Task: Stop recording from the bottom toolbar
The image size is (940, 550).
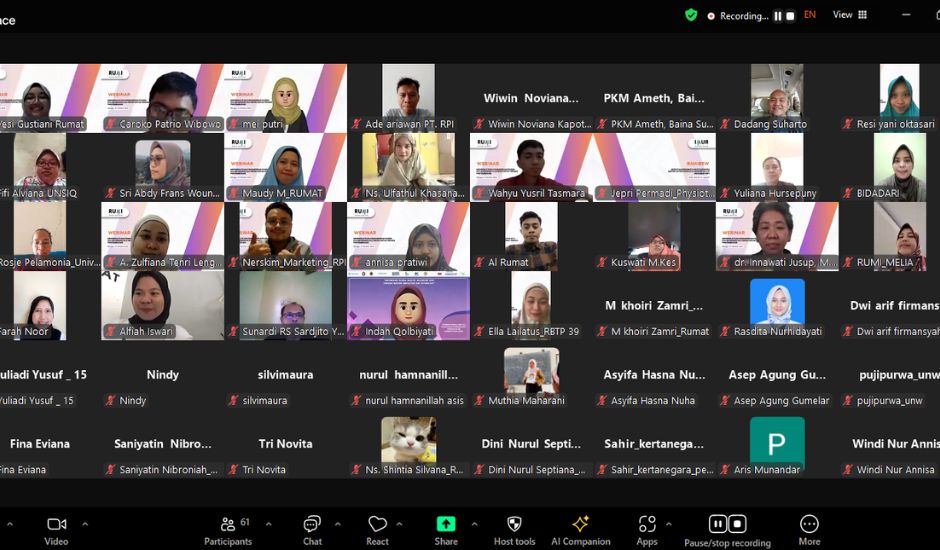Action: point(738,524)
